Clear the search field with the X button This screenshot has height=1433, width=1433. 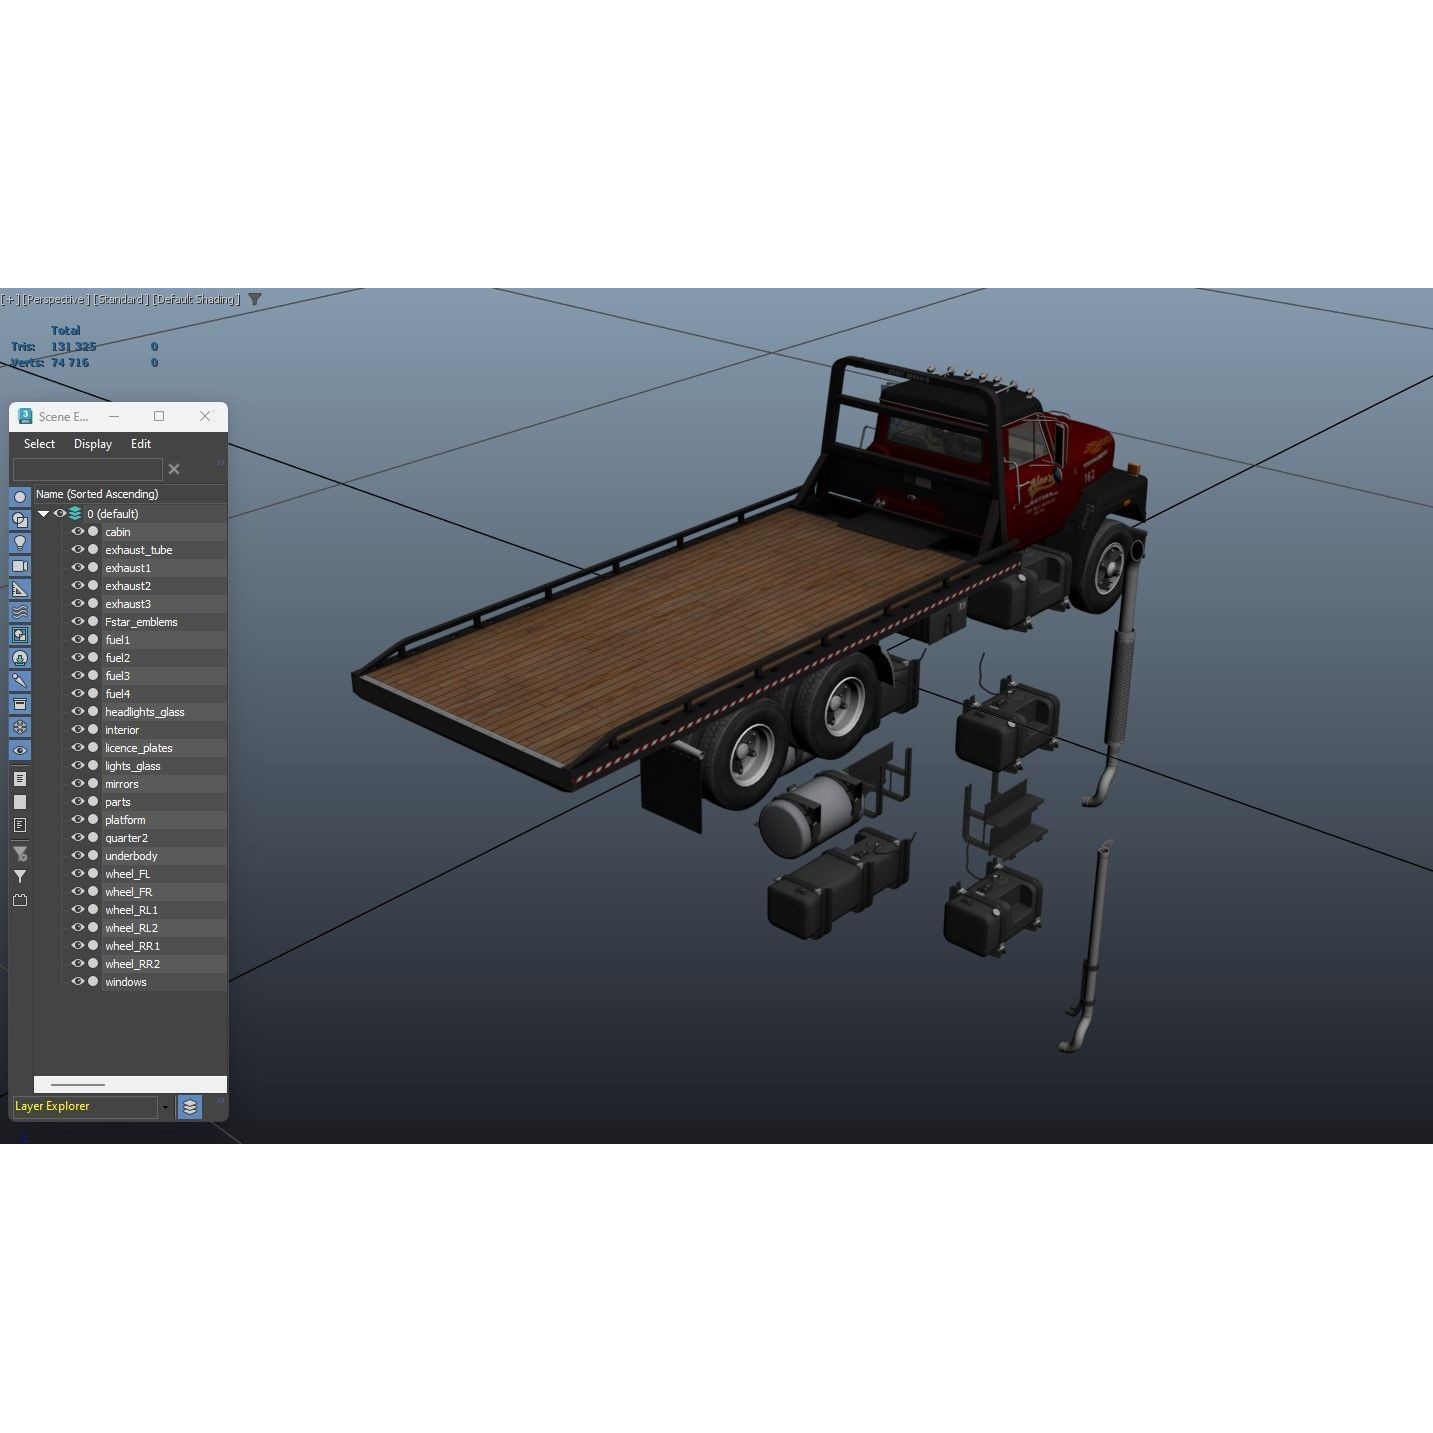pyautogui.click(x=175, y=468)
